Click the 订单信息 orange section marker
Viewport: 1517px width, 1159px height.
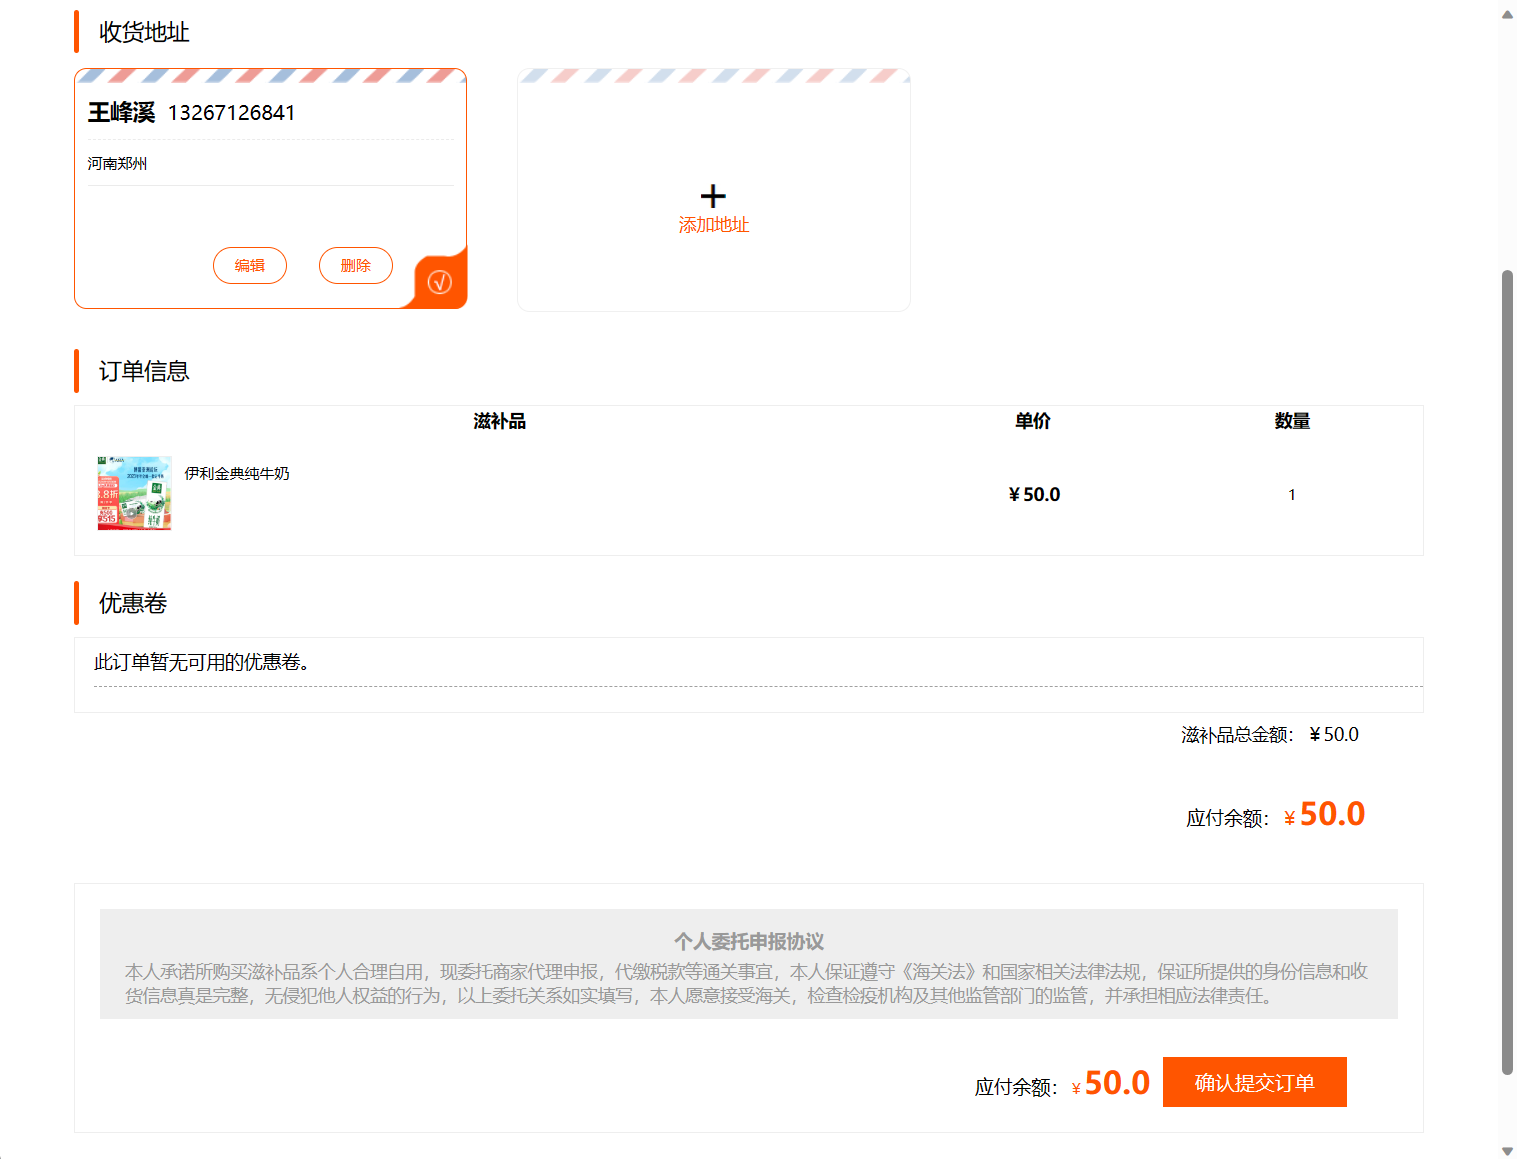coord(77,371)
